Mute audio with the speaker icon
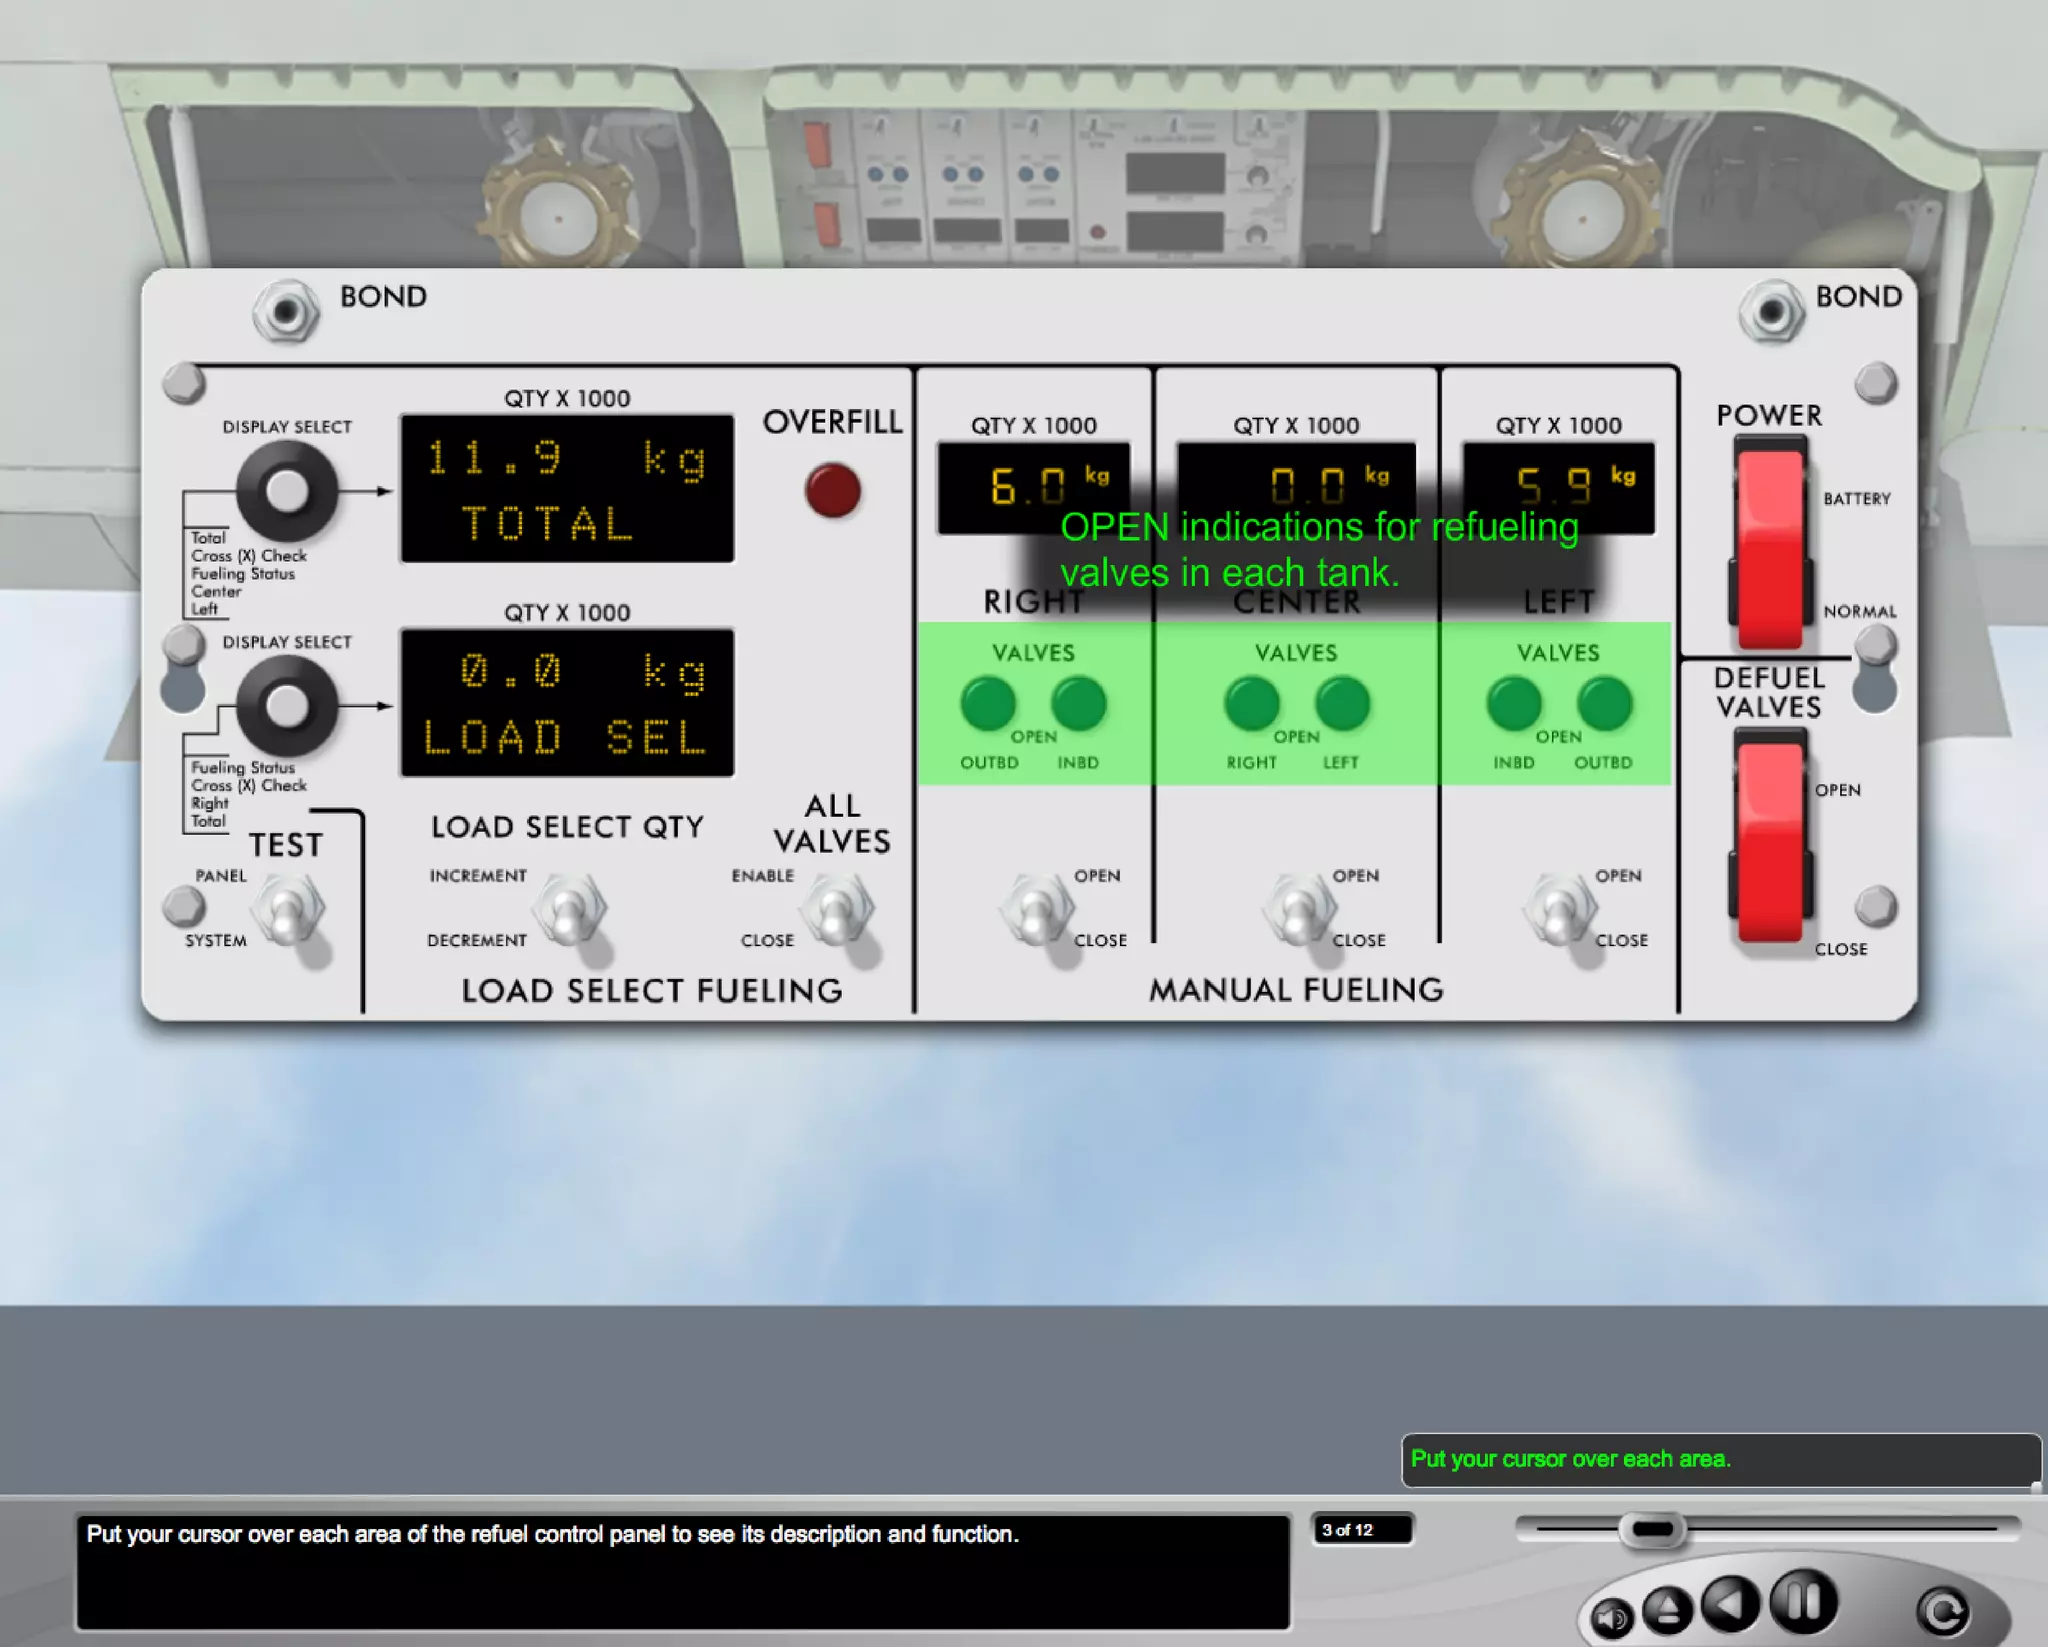The width and height of the screenshot is (2048, 1647). coord(1611,1617)
